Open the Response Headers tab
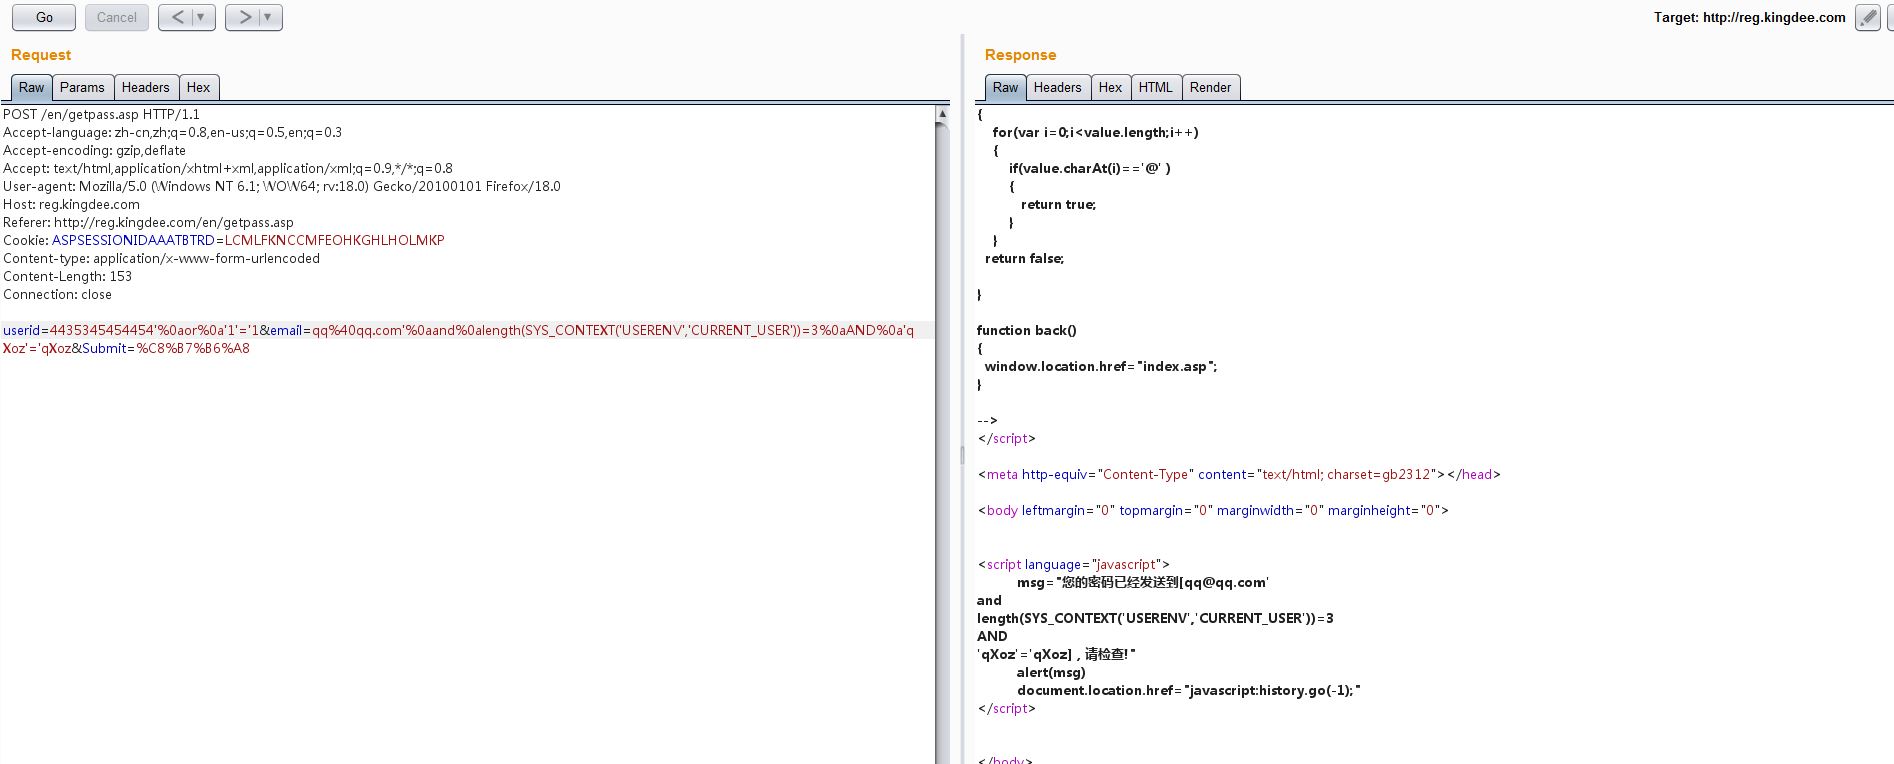The height and width of the screenshot is (764, 1894). click(1057, 87)
